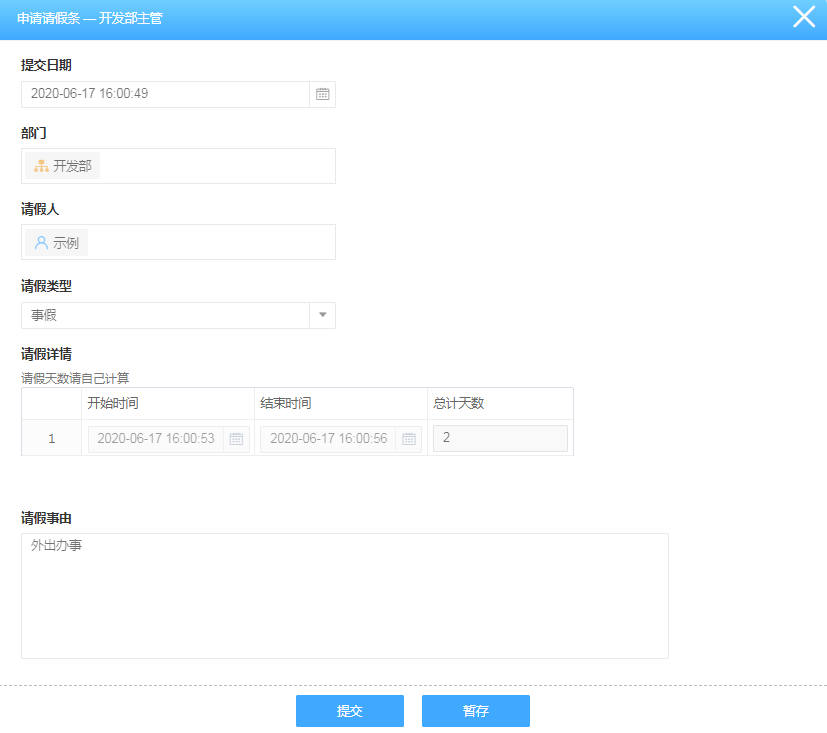Image resolution: width=827 pixels, height=733 pixels.
Task: Click the 部门 selection field
Action: [x=178, y=166]
